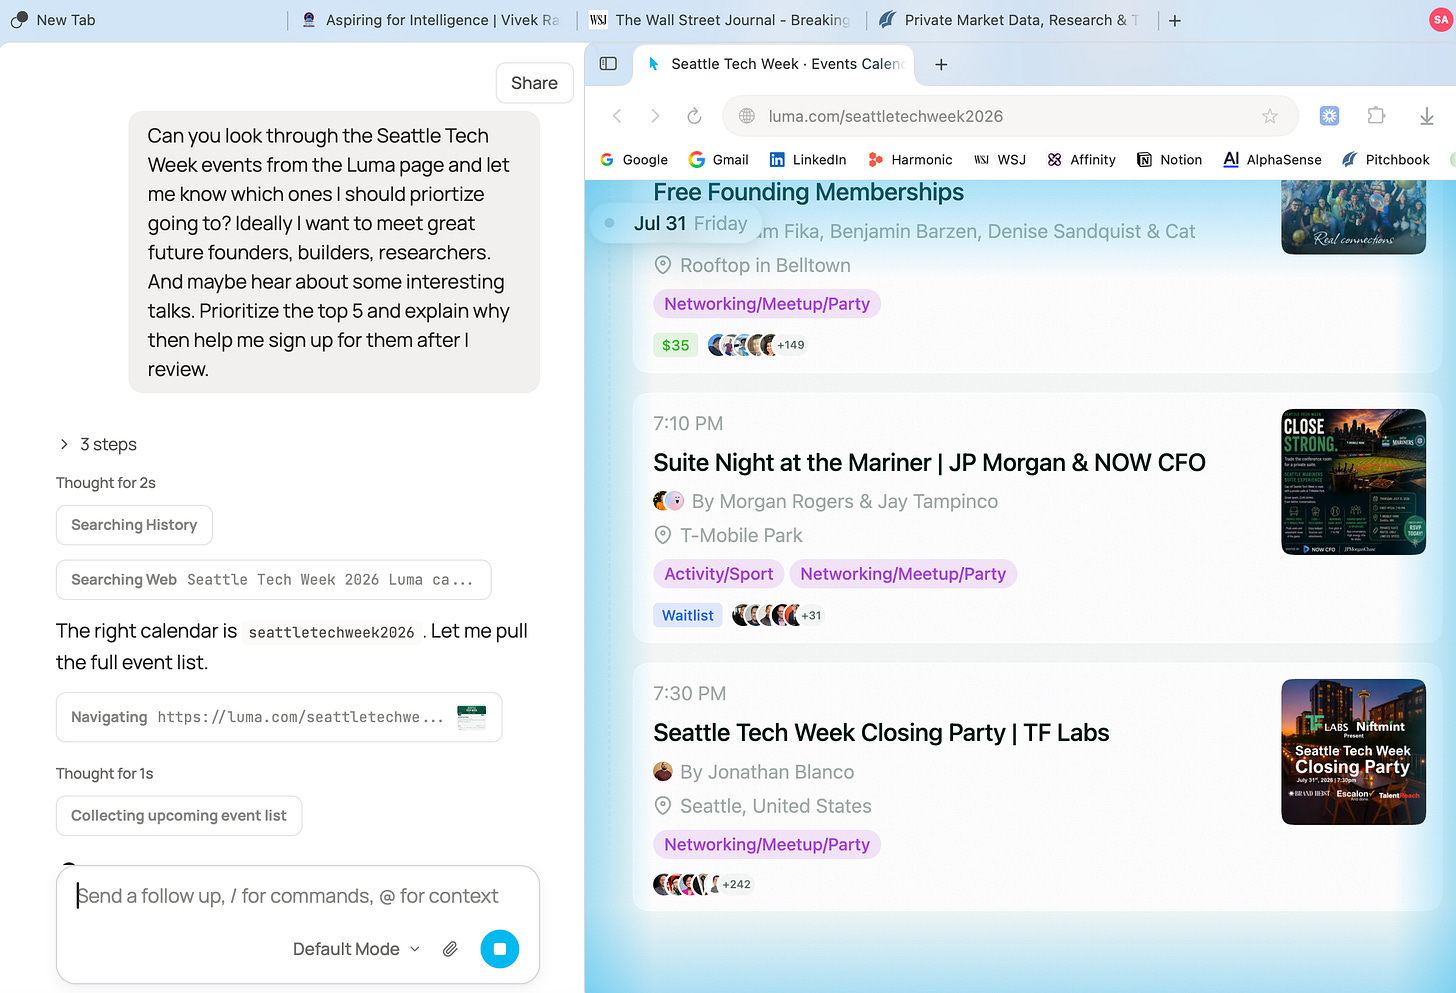Click 'By Jonathan Blanco' host text

click(x=767, y=772)
